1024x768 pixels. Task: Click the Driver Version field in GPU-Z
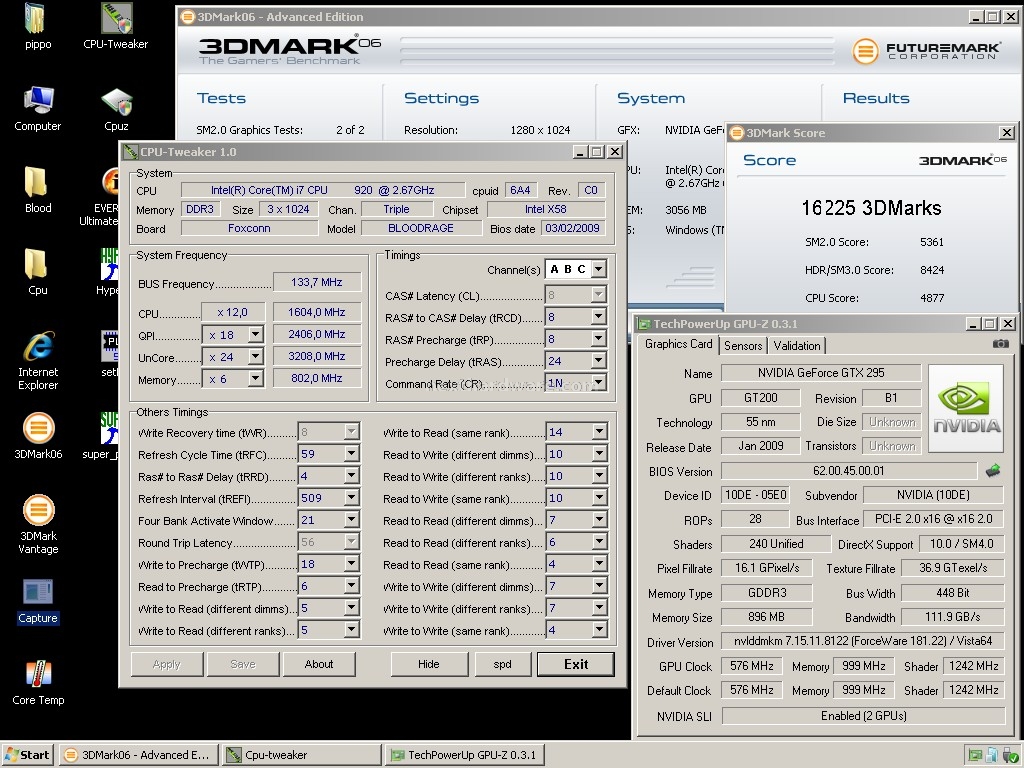tap(862, 641)
